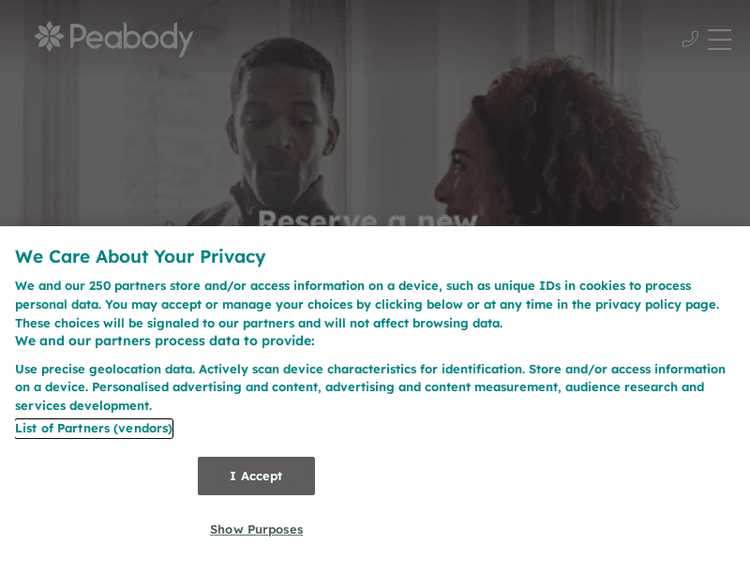750x563 pixels.
Task: Click 'unique IDs in cookies' phrase
Action: tap(569, 285)
